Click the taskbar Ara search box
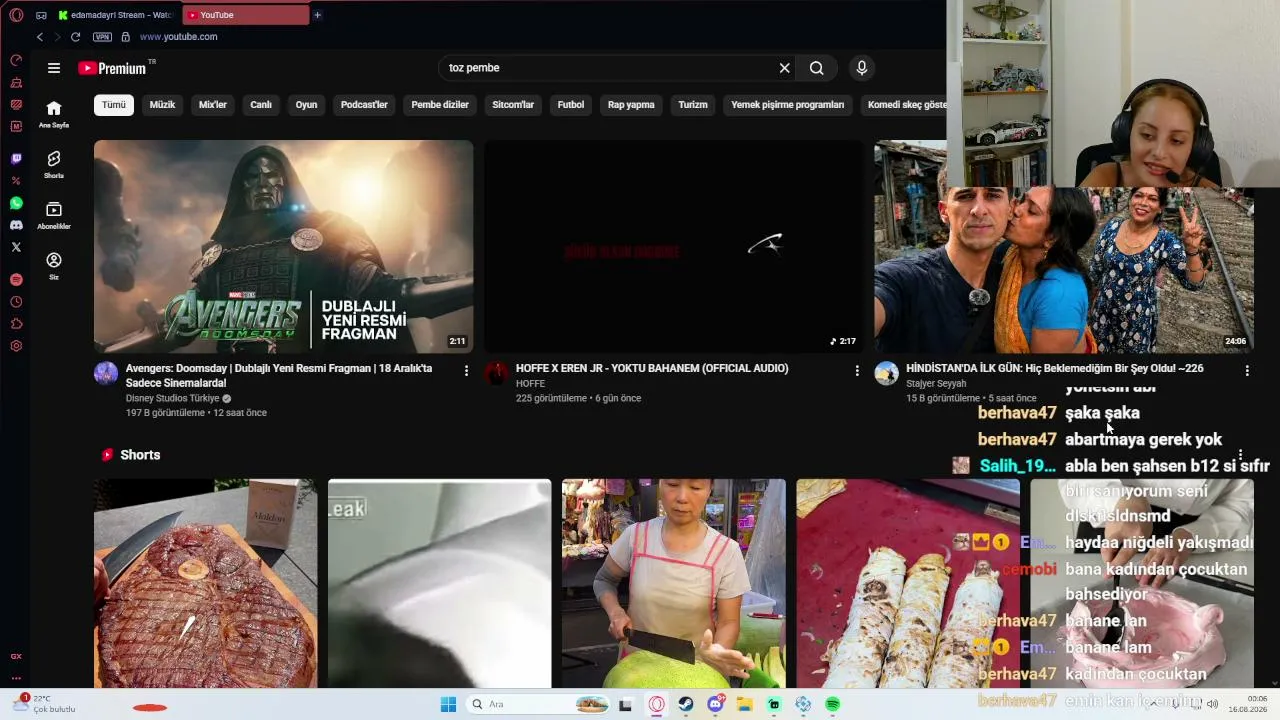This screenshot has height=720, width=1280. coord(538,704)
